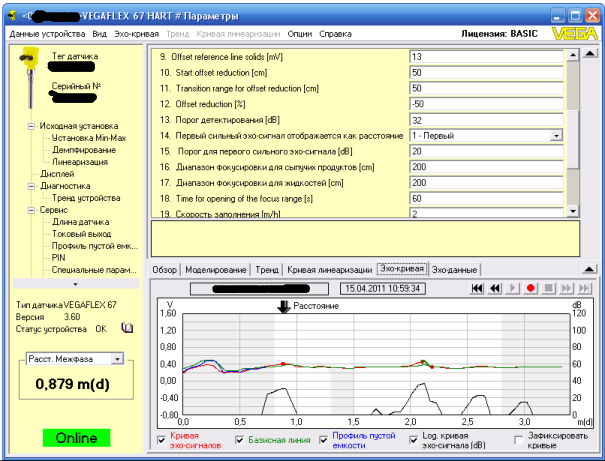Select Длина датчика tree item
Image resolution: width=605 pixels, height=461 pixels.
81,222
